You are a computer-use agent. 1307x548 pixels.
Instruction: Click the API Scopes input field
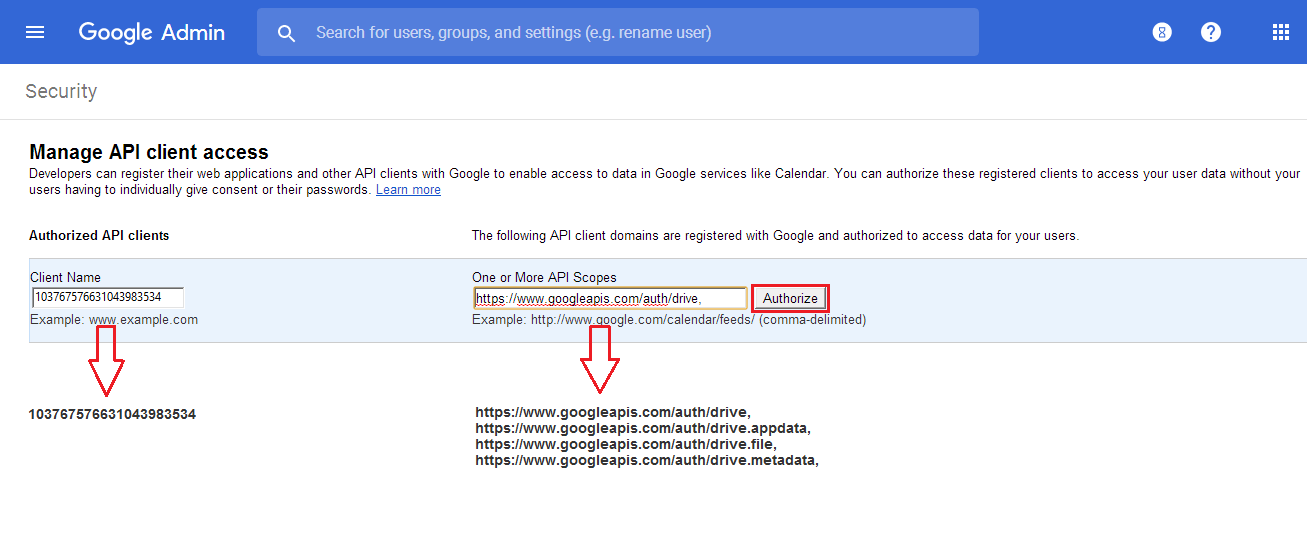click(610, 298)
